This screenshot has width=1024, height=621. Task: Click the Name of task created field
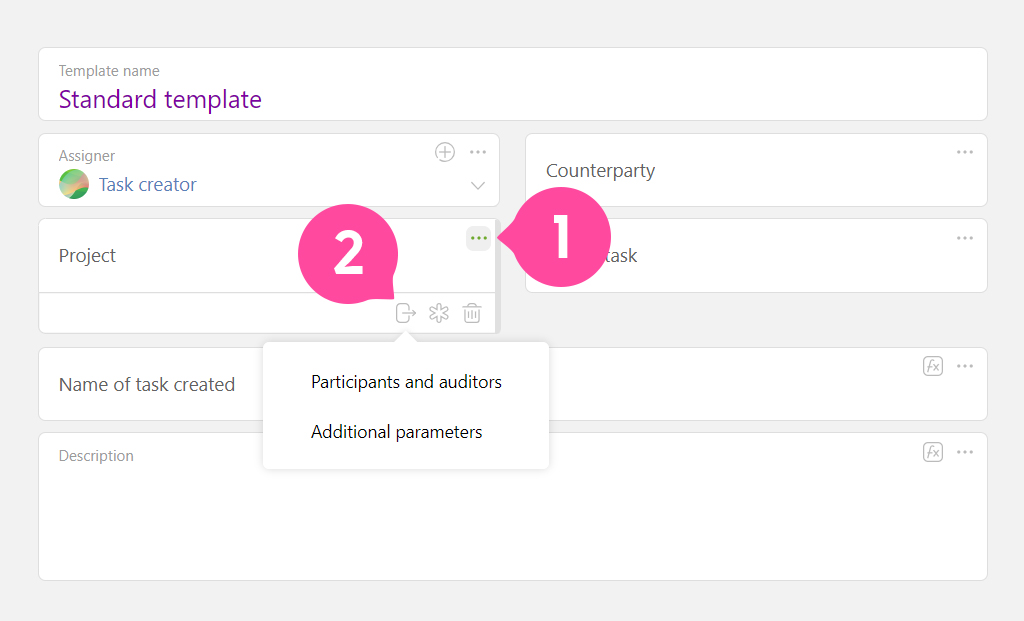513,384
